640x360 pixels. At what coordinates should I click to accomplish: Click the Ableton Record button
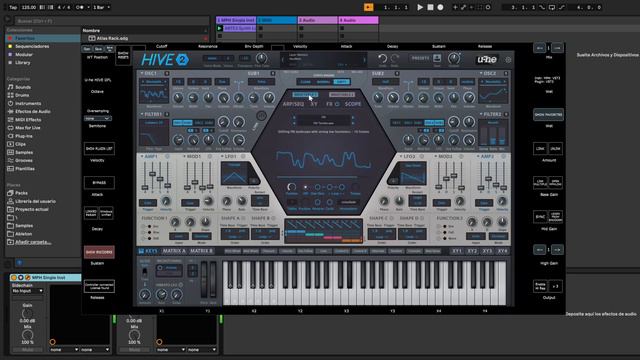[440, 7]
